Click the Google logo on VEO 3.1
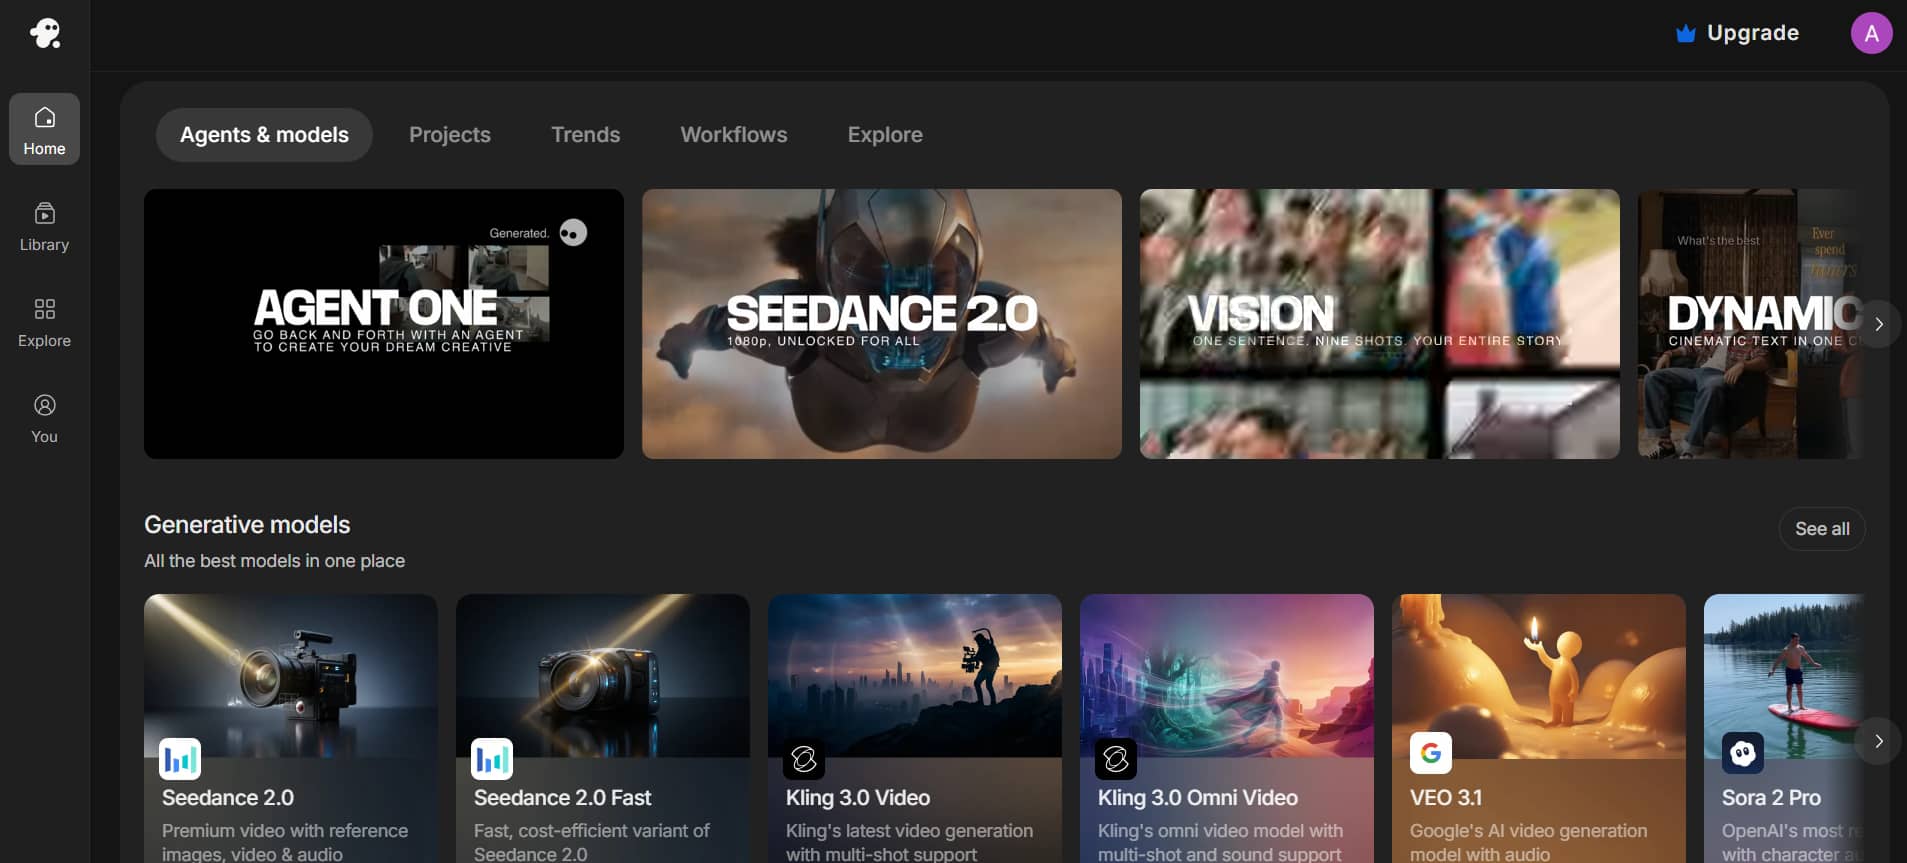This screenshot has height=863, width=1907. (x=1431, y=753)
